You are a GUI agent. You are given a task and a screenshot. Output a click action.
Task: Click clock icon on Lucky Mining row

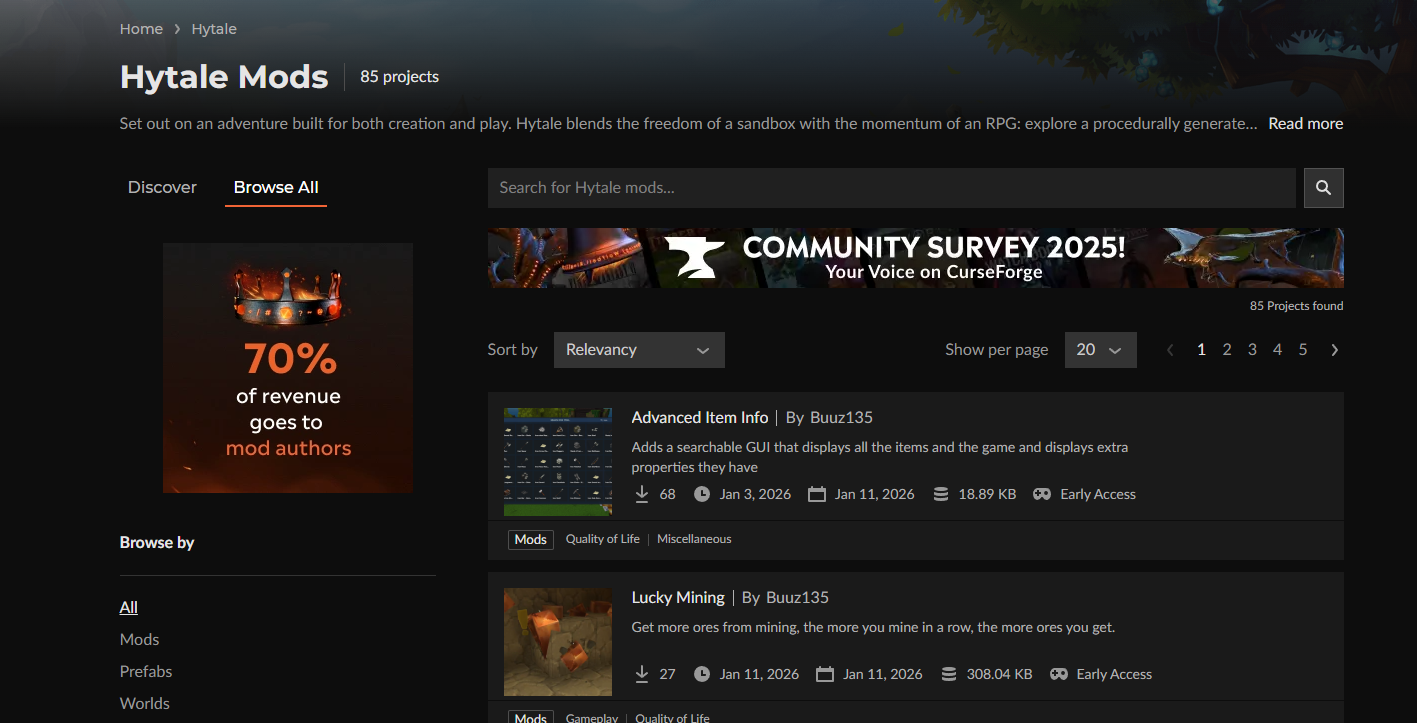702,674
